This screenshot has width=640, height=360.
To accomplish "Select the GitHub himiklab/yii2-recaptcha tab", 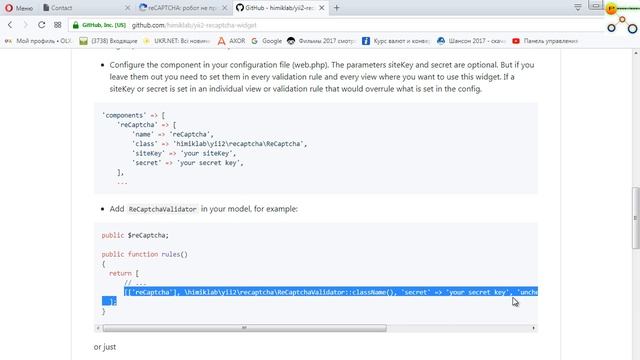I will 280,8.
